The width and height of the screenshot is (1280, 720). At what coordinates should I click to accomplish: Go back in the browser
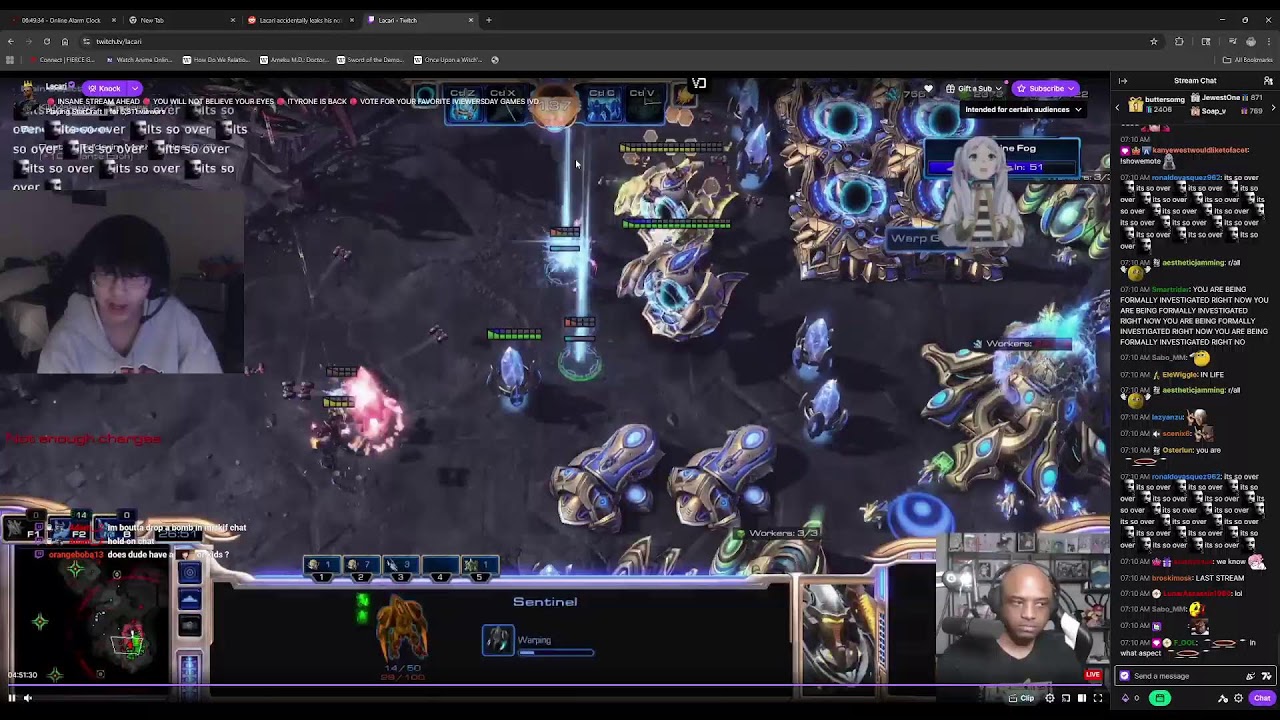[10, 41]
